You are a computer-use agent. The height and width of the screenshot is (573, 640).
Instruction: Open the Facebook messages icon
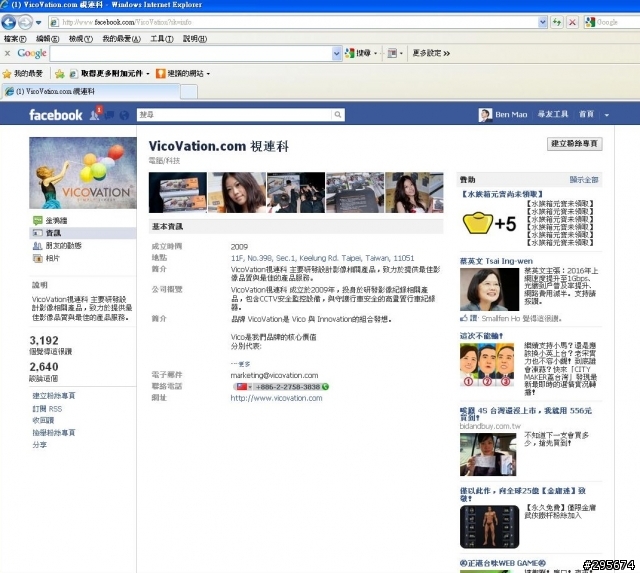pos(109,115)
